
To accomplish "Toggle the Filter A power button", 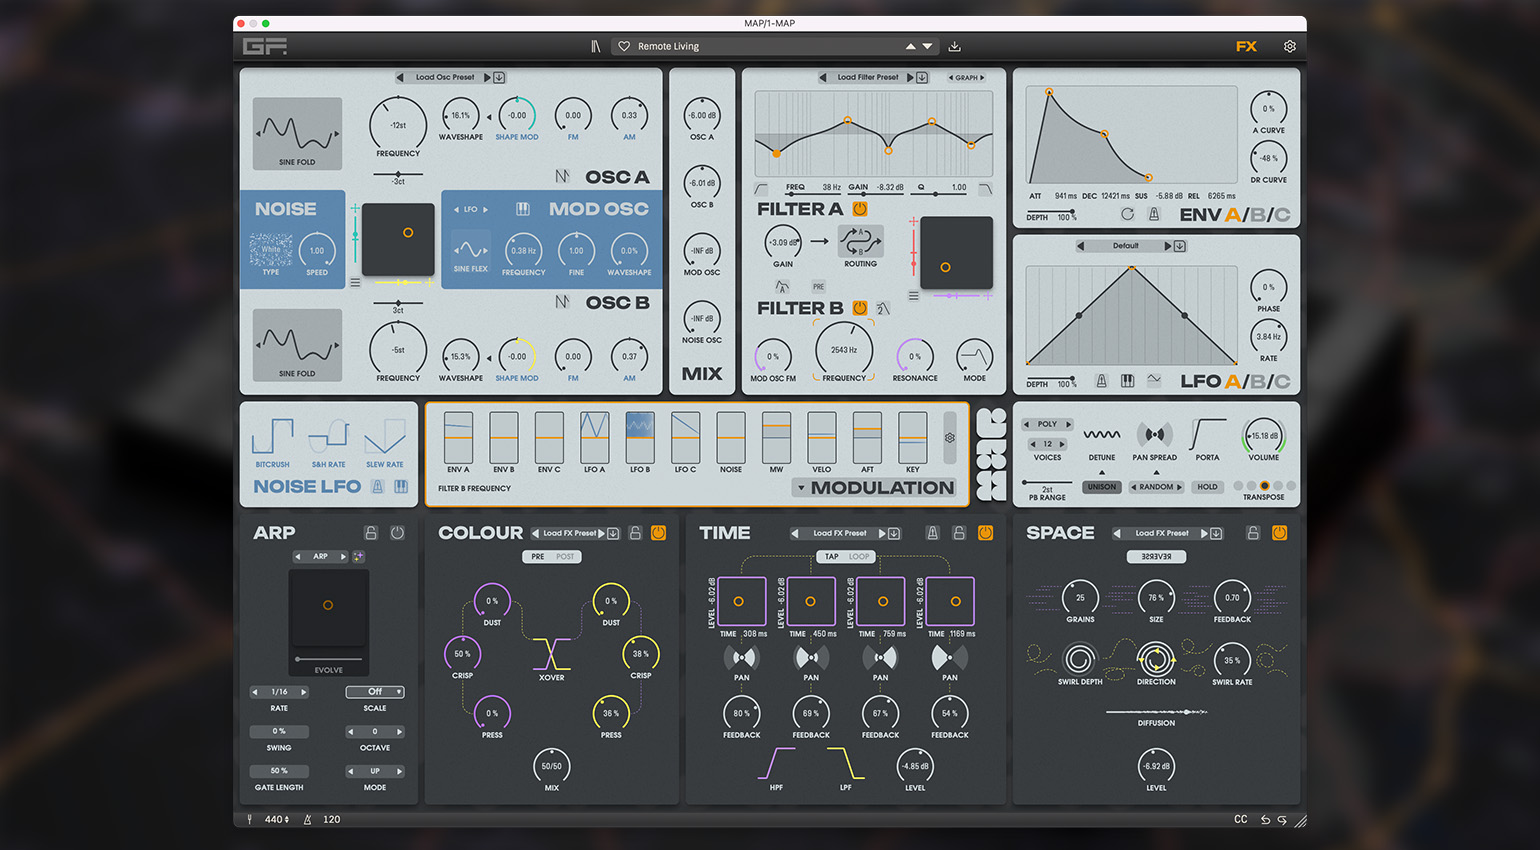I will point(859,209).
